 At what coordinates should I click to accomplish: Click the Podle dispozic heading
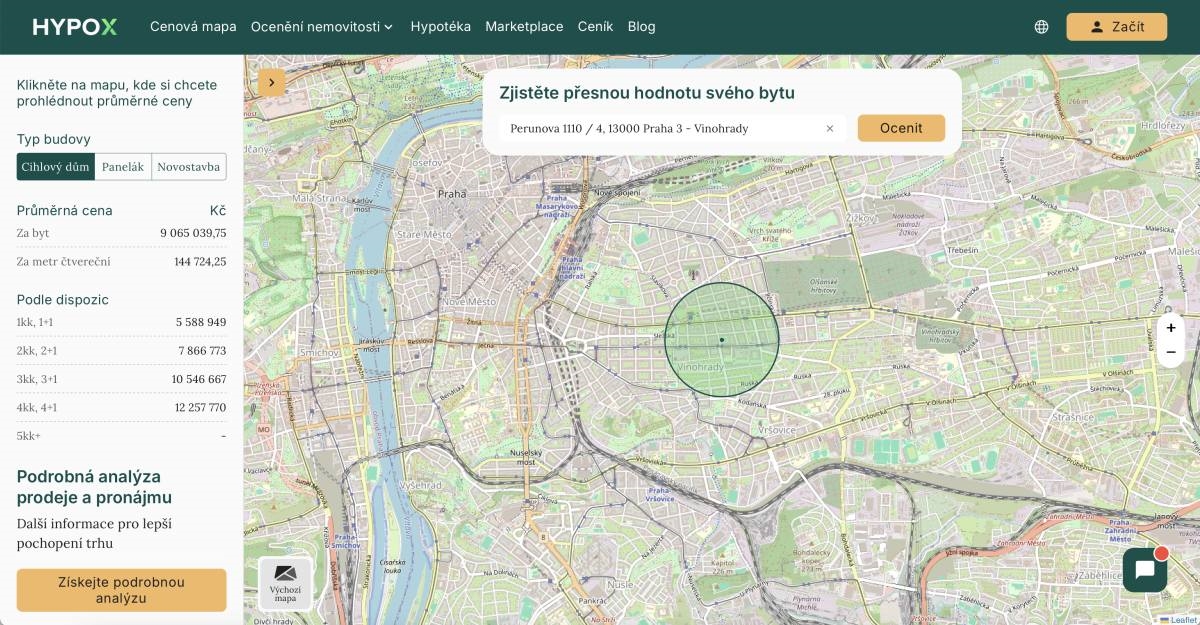pyautogui.click(x=63, y=299)
